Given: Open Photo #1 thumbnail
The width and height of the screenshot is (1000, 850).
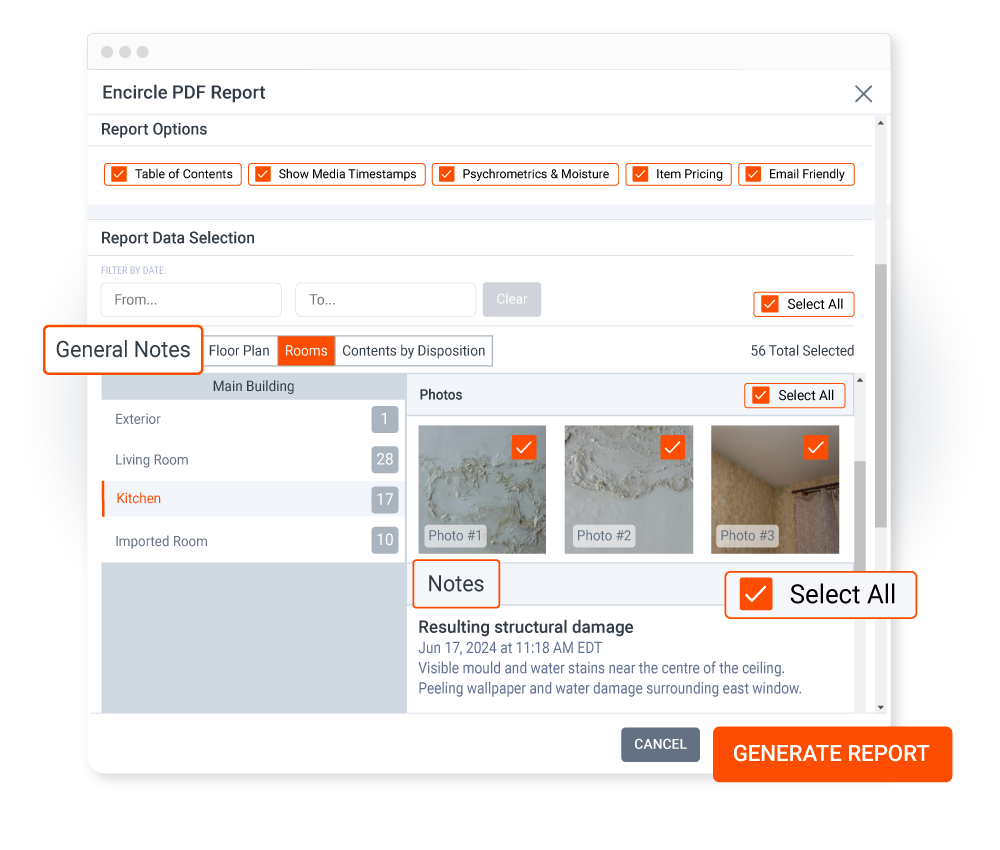Looking at the screenshot, I should click(x=482, y=490).
